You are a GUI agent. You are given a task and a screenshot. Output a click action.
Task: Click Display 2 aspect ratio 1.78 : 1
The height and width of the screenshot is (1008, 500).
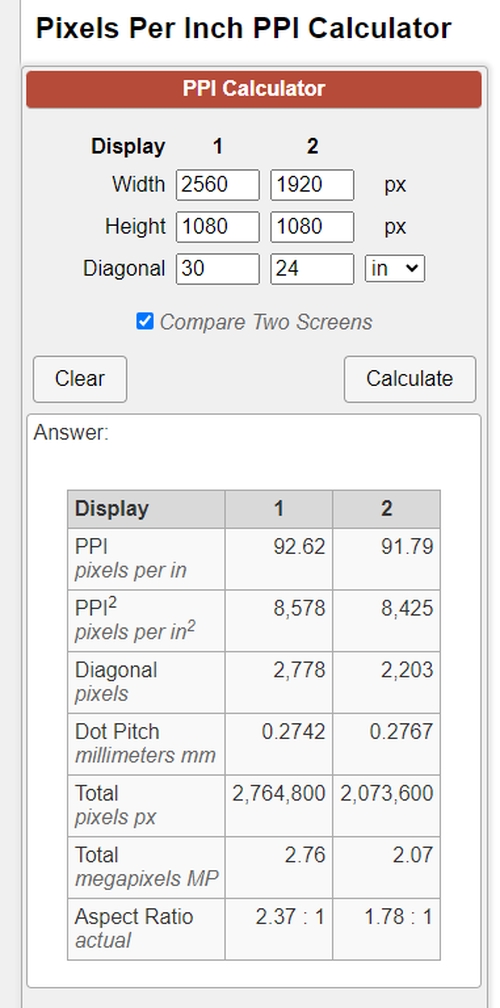pyautogui.click(x=398, y=917)
